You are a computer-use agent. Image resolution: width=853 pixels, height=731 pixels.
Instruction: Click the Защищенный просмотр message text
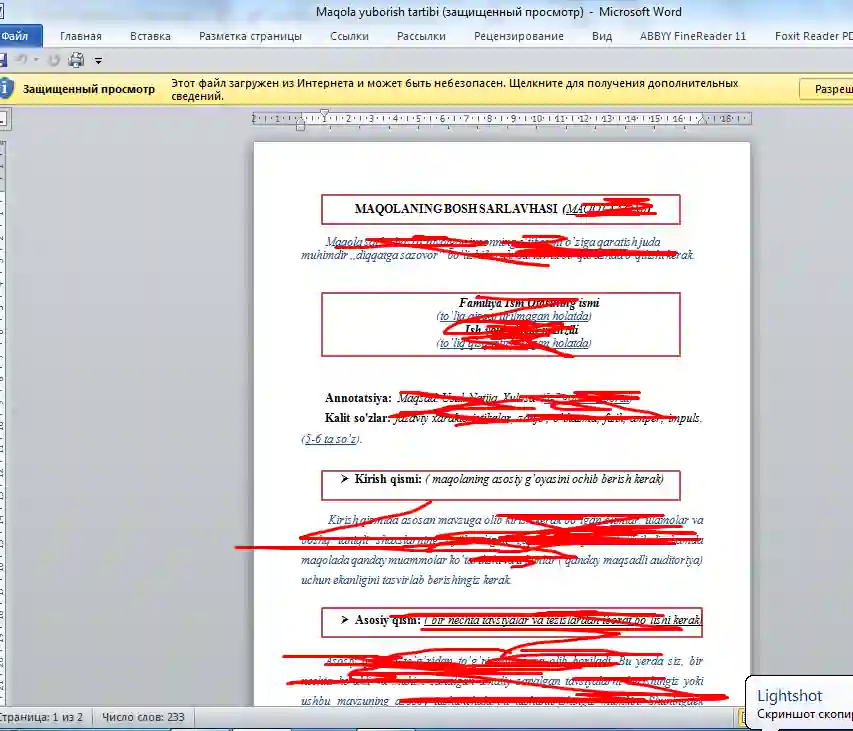89,89
